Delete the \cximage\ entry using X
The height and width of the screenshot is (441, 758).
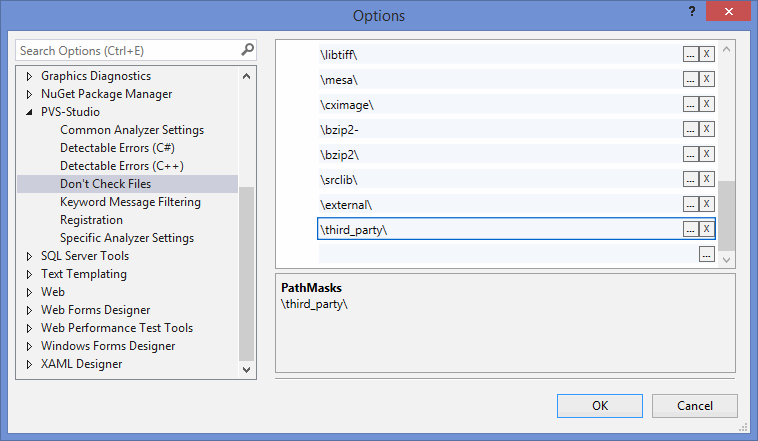(706, 104)
